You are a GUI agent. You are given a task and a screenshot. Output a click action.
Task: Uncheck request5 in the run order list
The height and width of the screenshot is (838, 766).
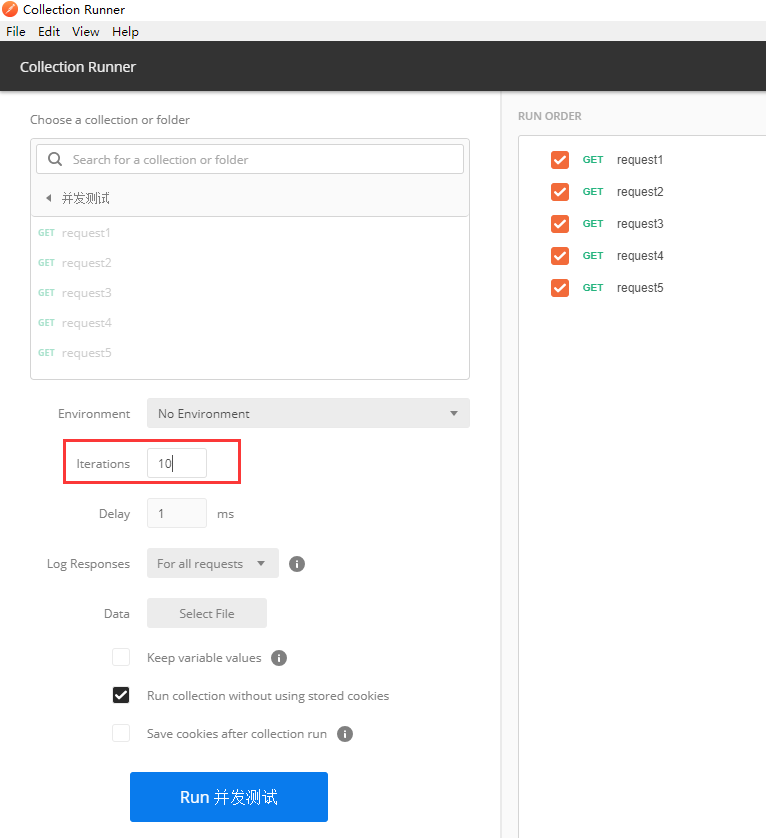[x=560, y=288]
